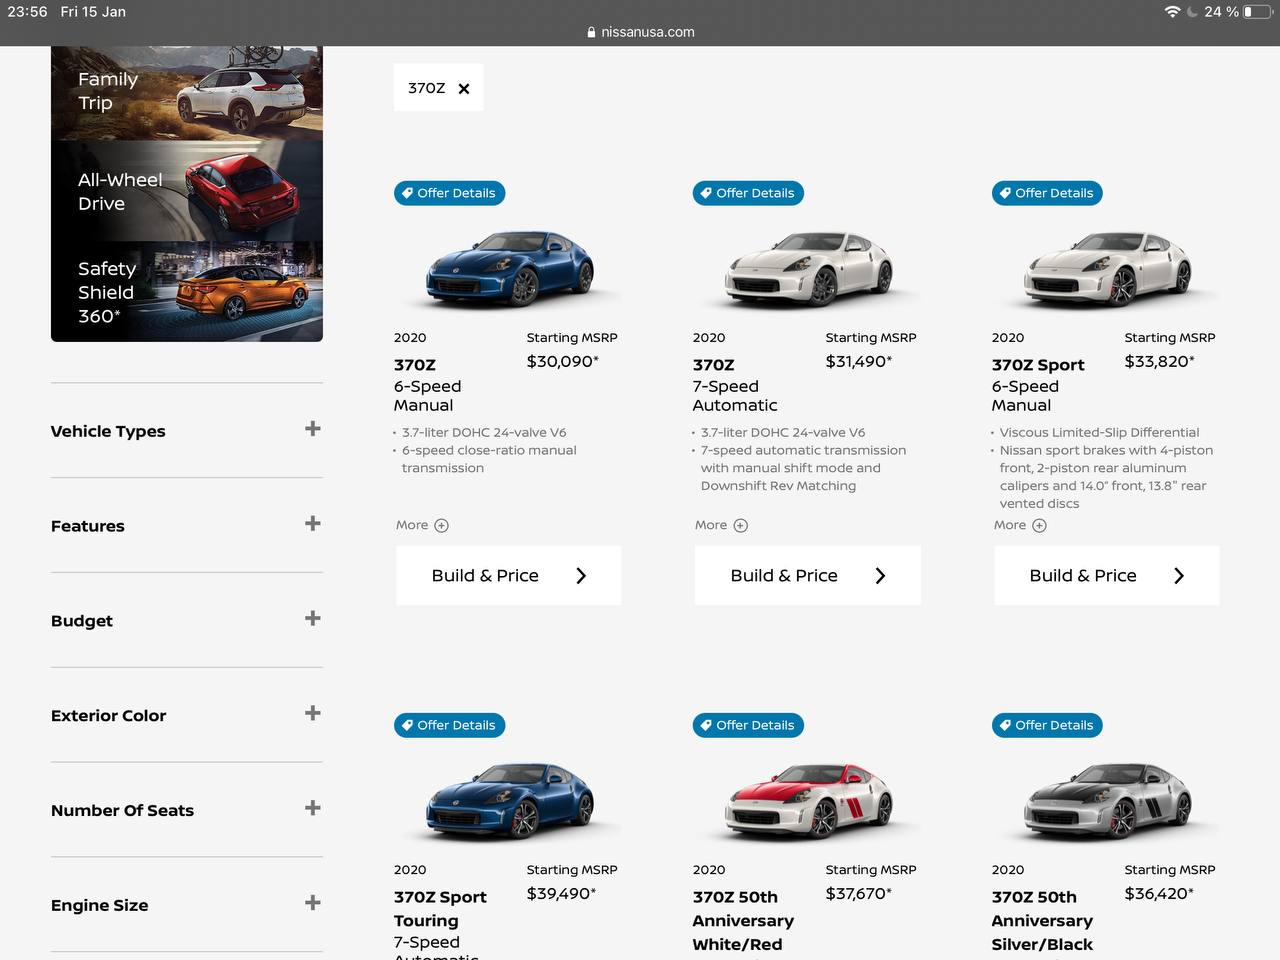Screen dimensions: 1280x960
Task: Expand the Exterior Color filter
Action: [x=186, y=715]
